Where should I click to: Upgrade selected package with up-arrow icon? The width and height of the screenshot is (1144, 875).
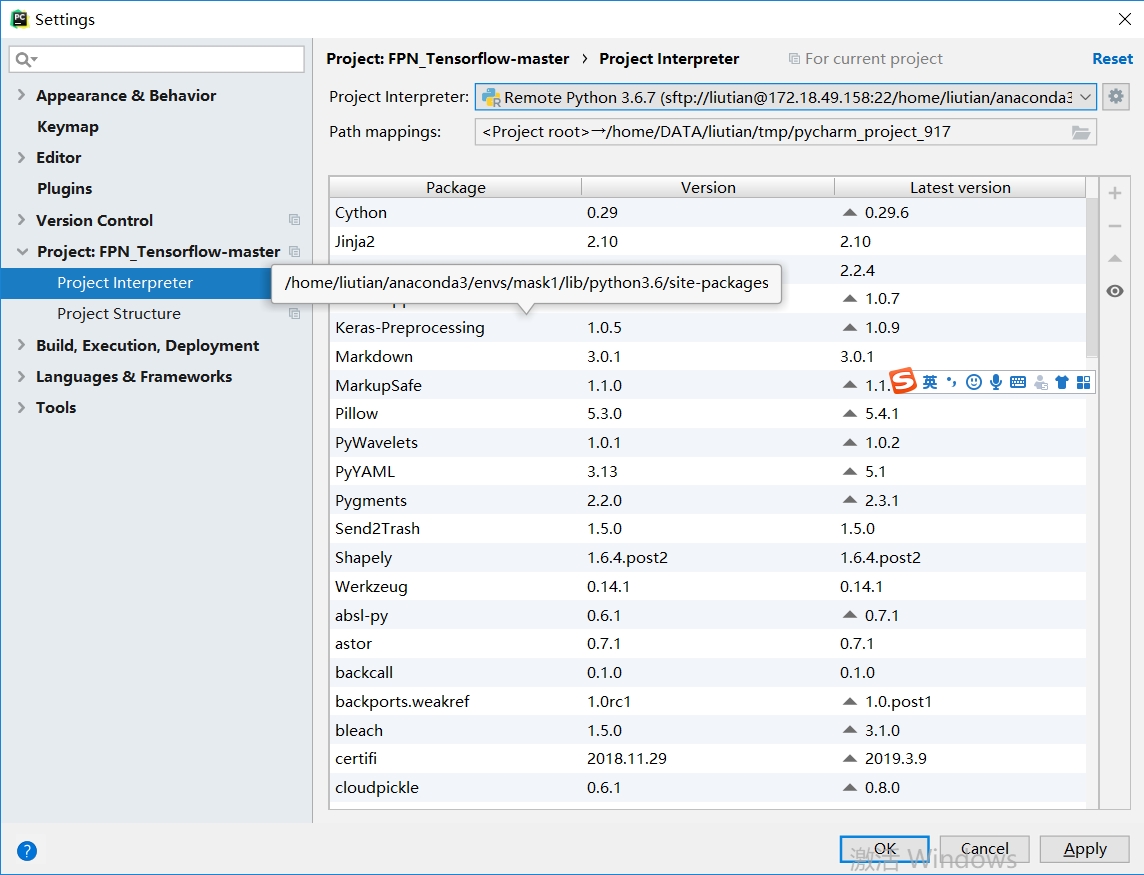pos(1115,258)
